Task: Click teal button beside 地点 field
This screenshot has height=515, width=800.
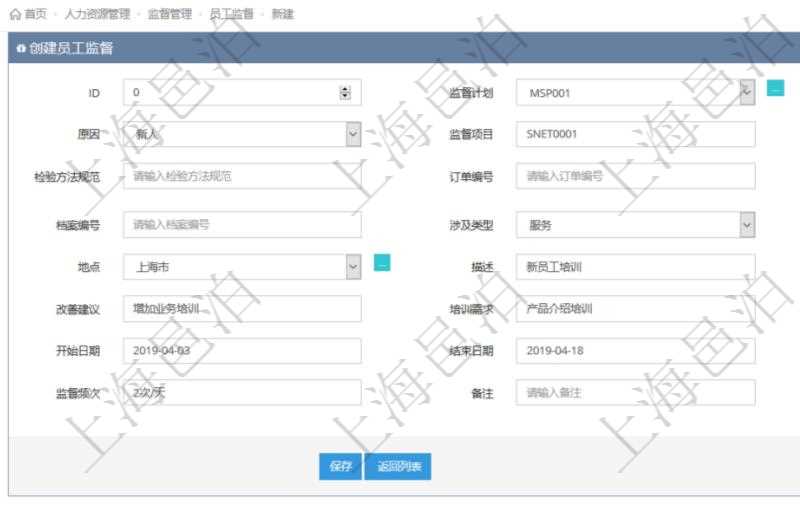Action: [x=382, y=262]
